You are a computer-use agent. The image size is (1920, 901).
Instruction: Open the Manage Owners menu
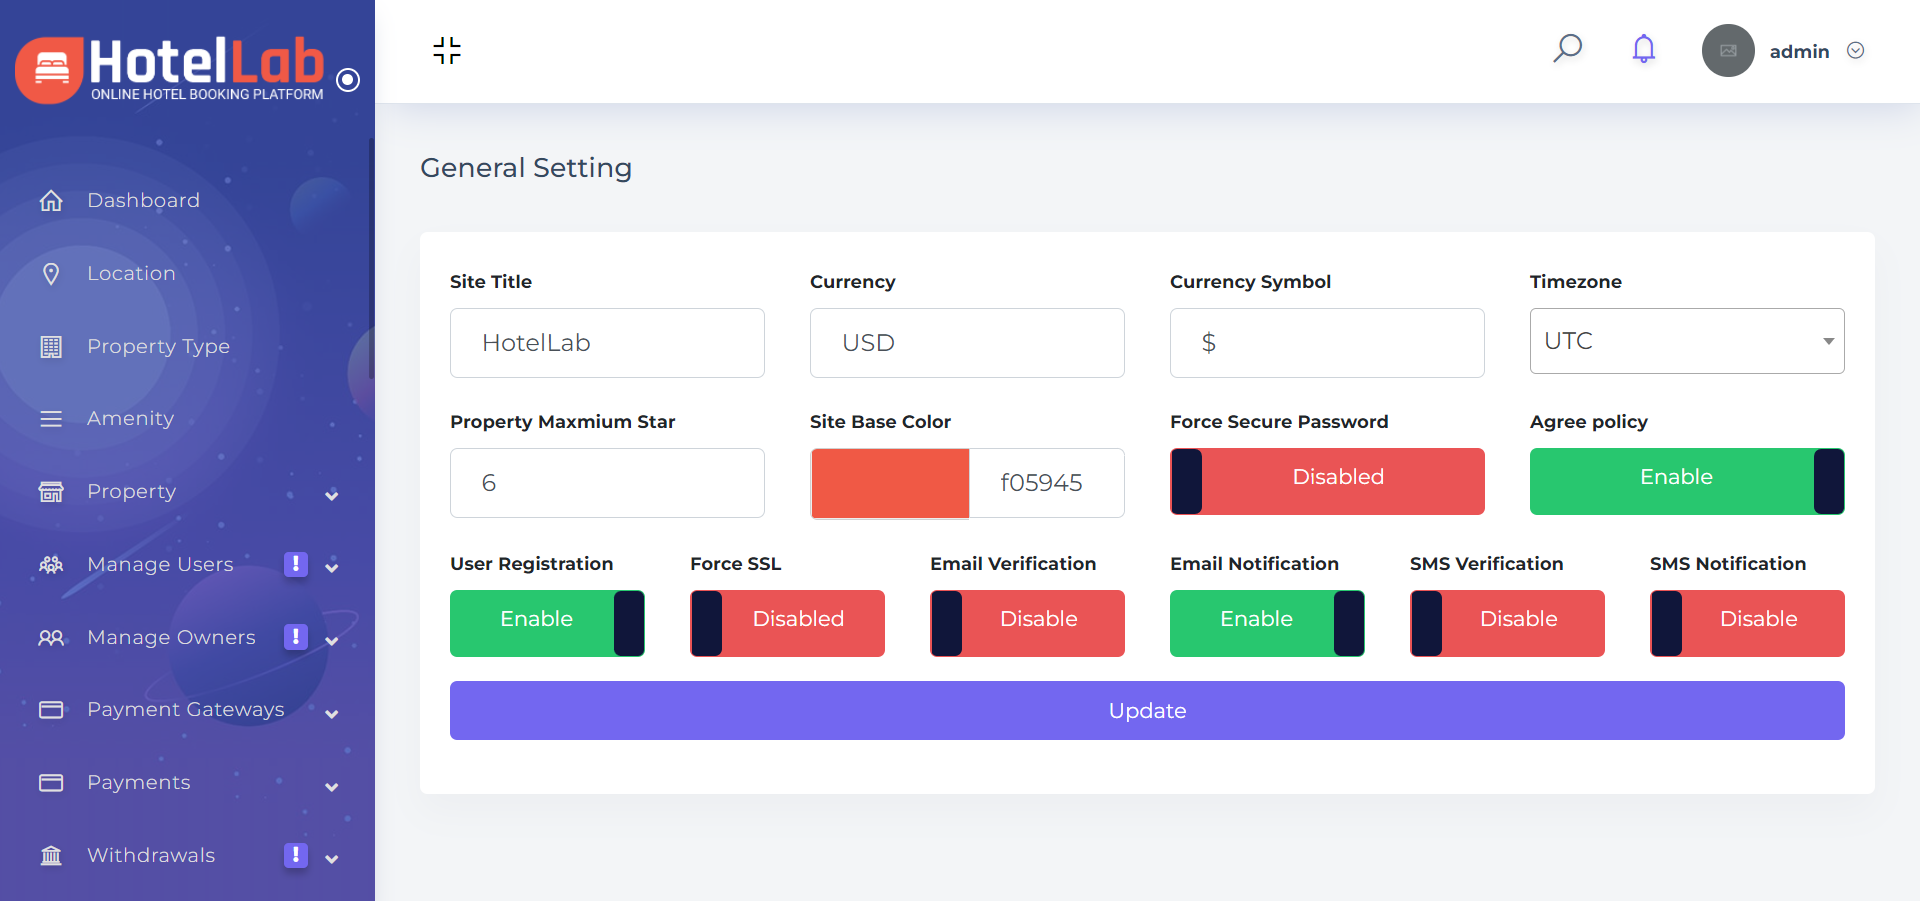click(171, 638)
